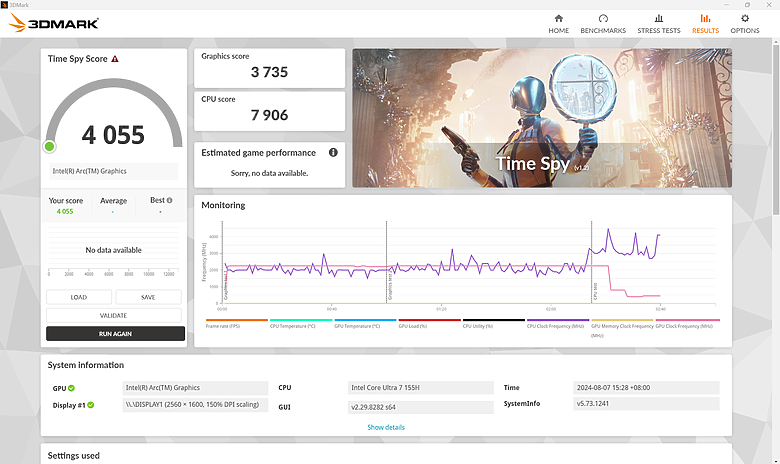Click the second Graphics test marker line
This screenshot has width=780, height=464.
point(387,262)
